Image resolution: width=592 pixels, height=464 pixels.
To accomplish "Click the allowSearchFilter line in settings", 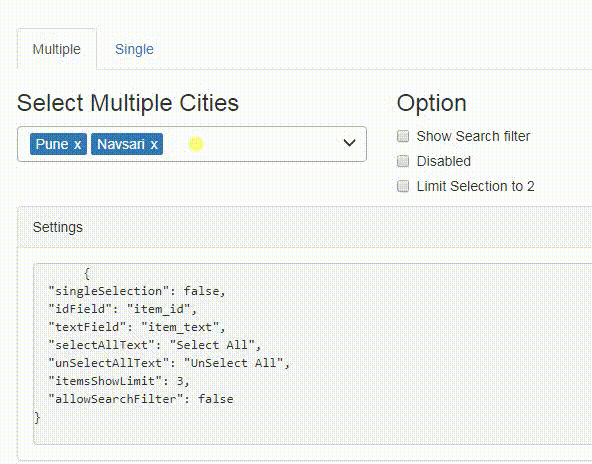I will (141, 399).
